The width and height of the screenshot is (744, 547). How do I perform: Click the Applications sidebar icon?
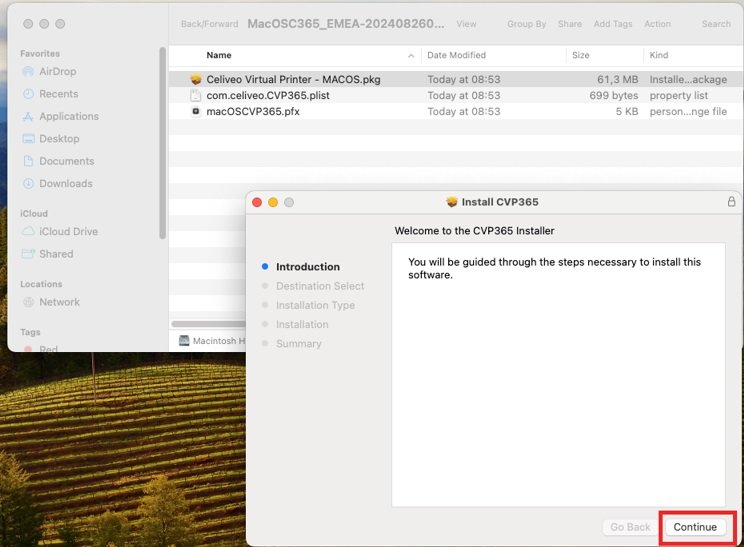[28, 116]
